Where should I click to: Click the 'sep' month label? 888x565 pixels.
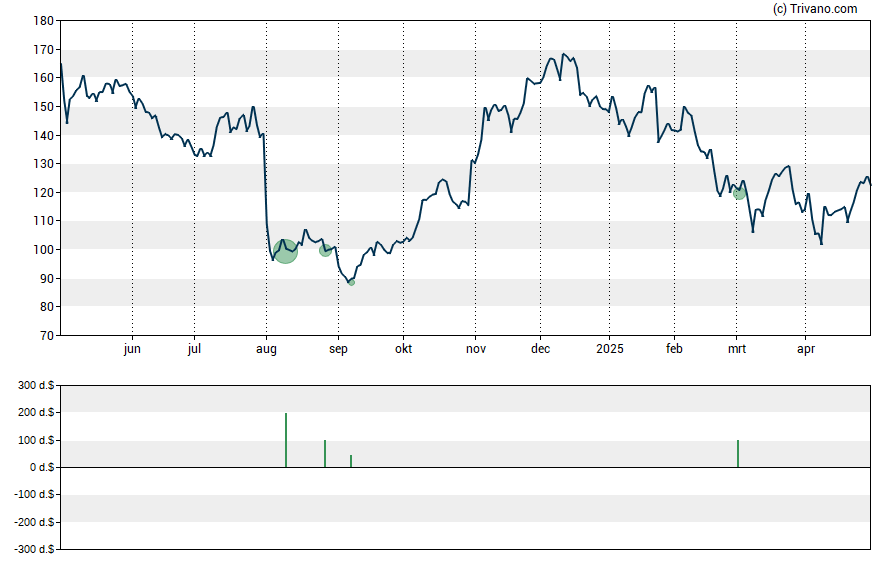338,349
